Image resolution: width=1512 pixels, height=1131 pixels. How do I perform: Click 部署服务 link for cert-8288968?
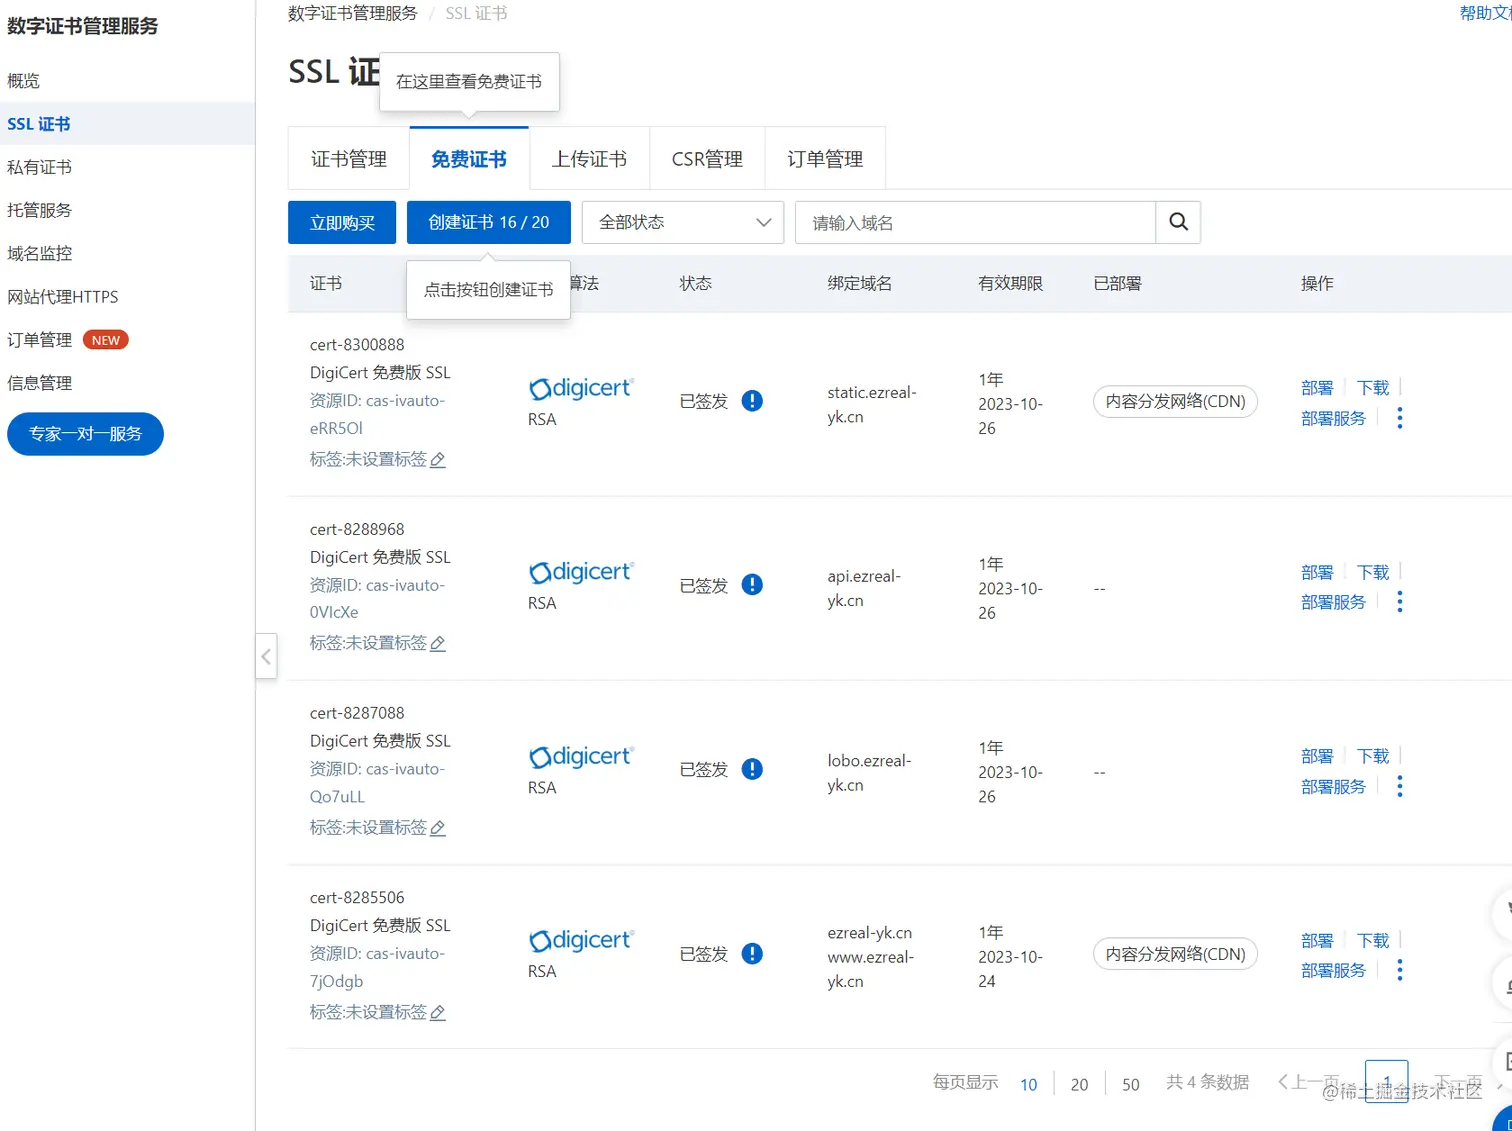(x=1333, y=602)
